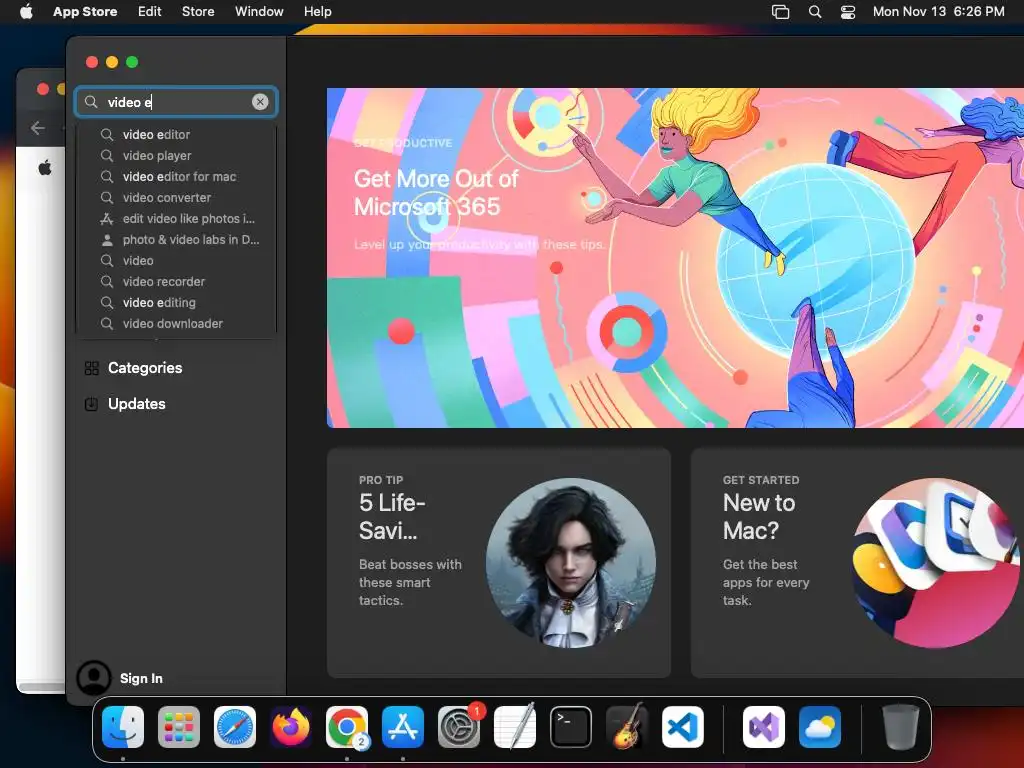Open the Microsoft 365 featured banner
Screen dimensions: 1024x768
point(675,258)
